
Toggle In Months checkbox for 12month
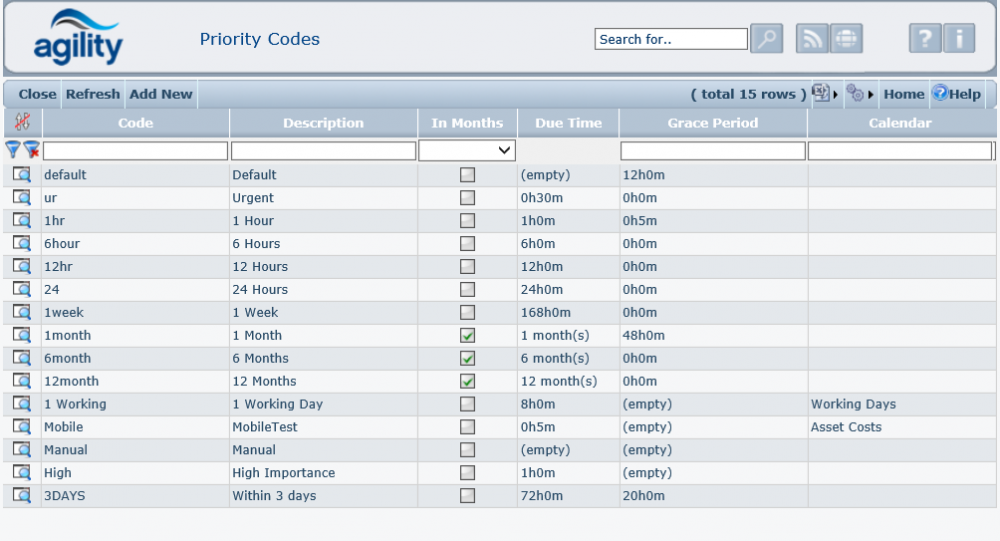[x=467, y=382]
